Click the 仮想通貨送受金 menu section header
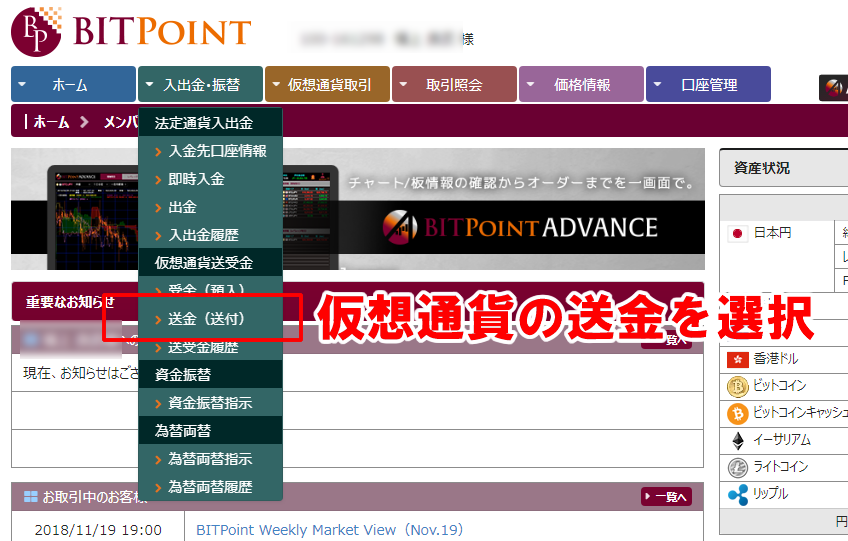Viewport: 848px width, 541px height. pos(210,263)
